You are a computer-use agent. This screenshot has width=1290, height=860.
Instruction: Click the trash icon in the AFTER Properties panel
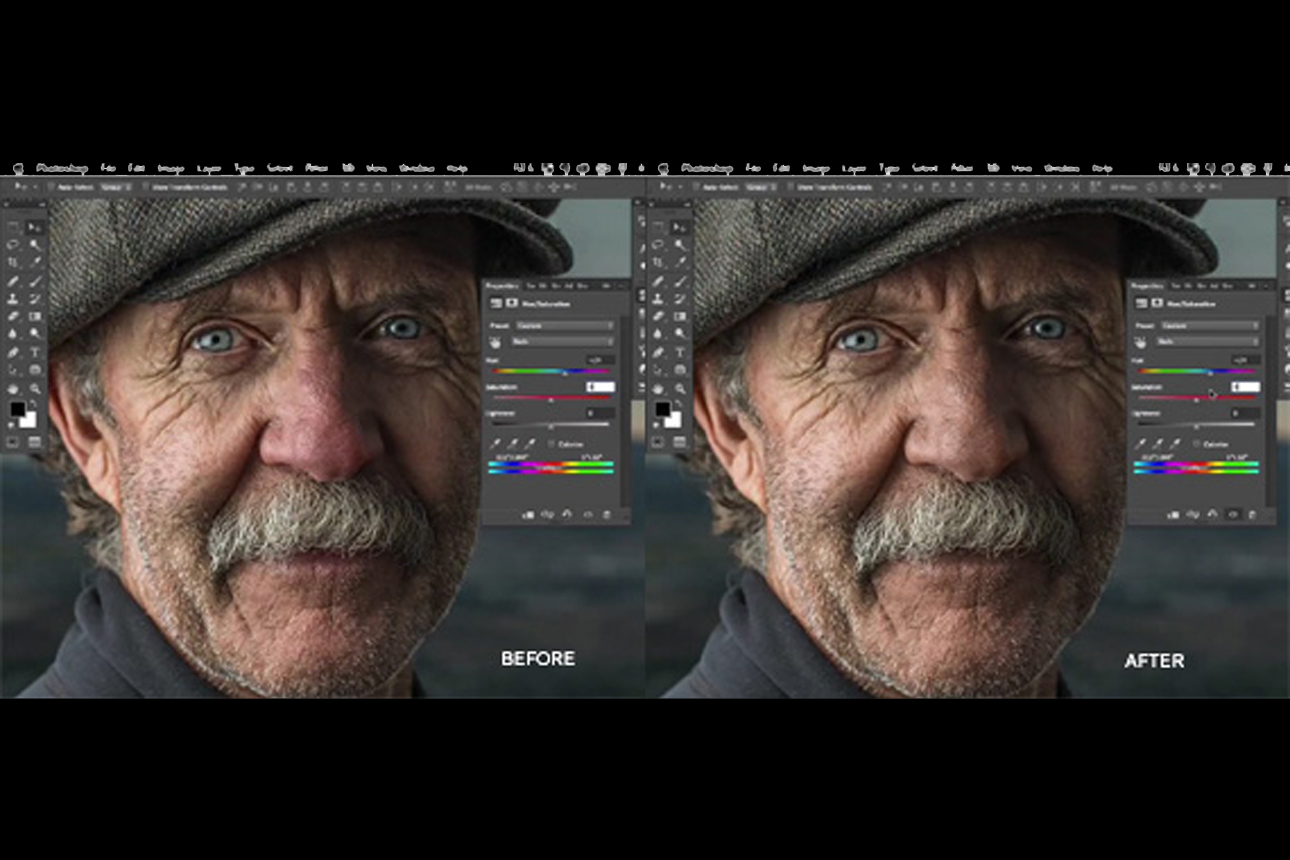coord(1252,514)
